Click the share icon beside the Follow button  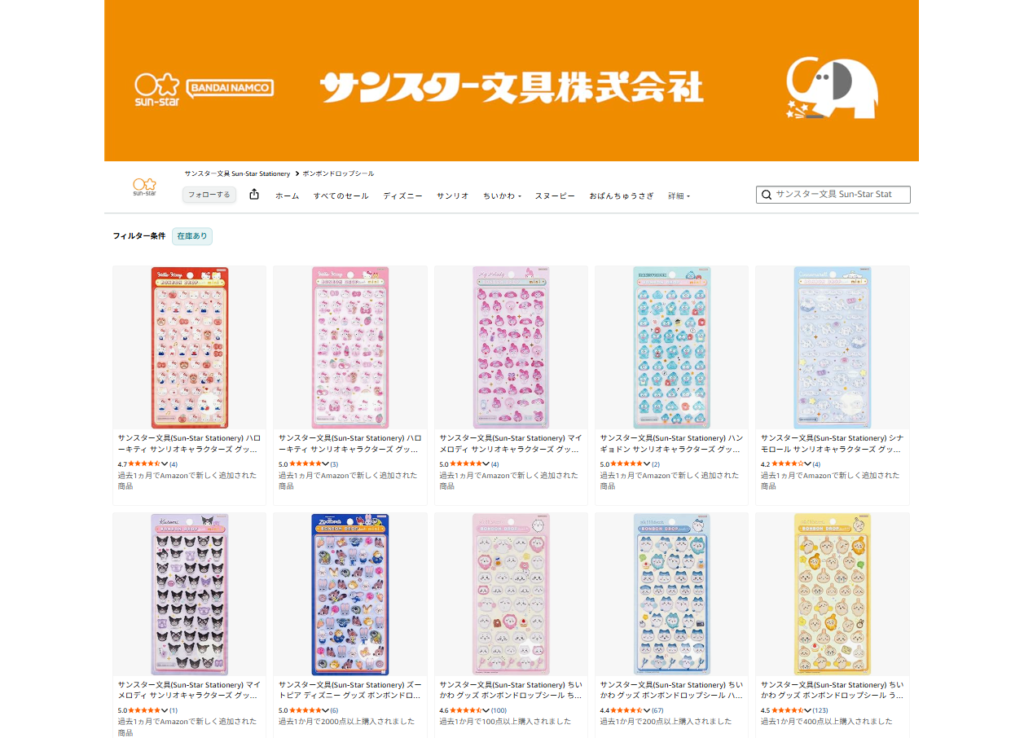(254, 194)
